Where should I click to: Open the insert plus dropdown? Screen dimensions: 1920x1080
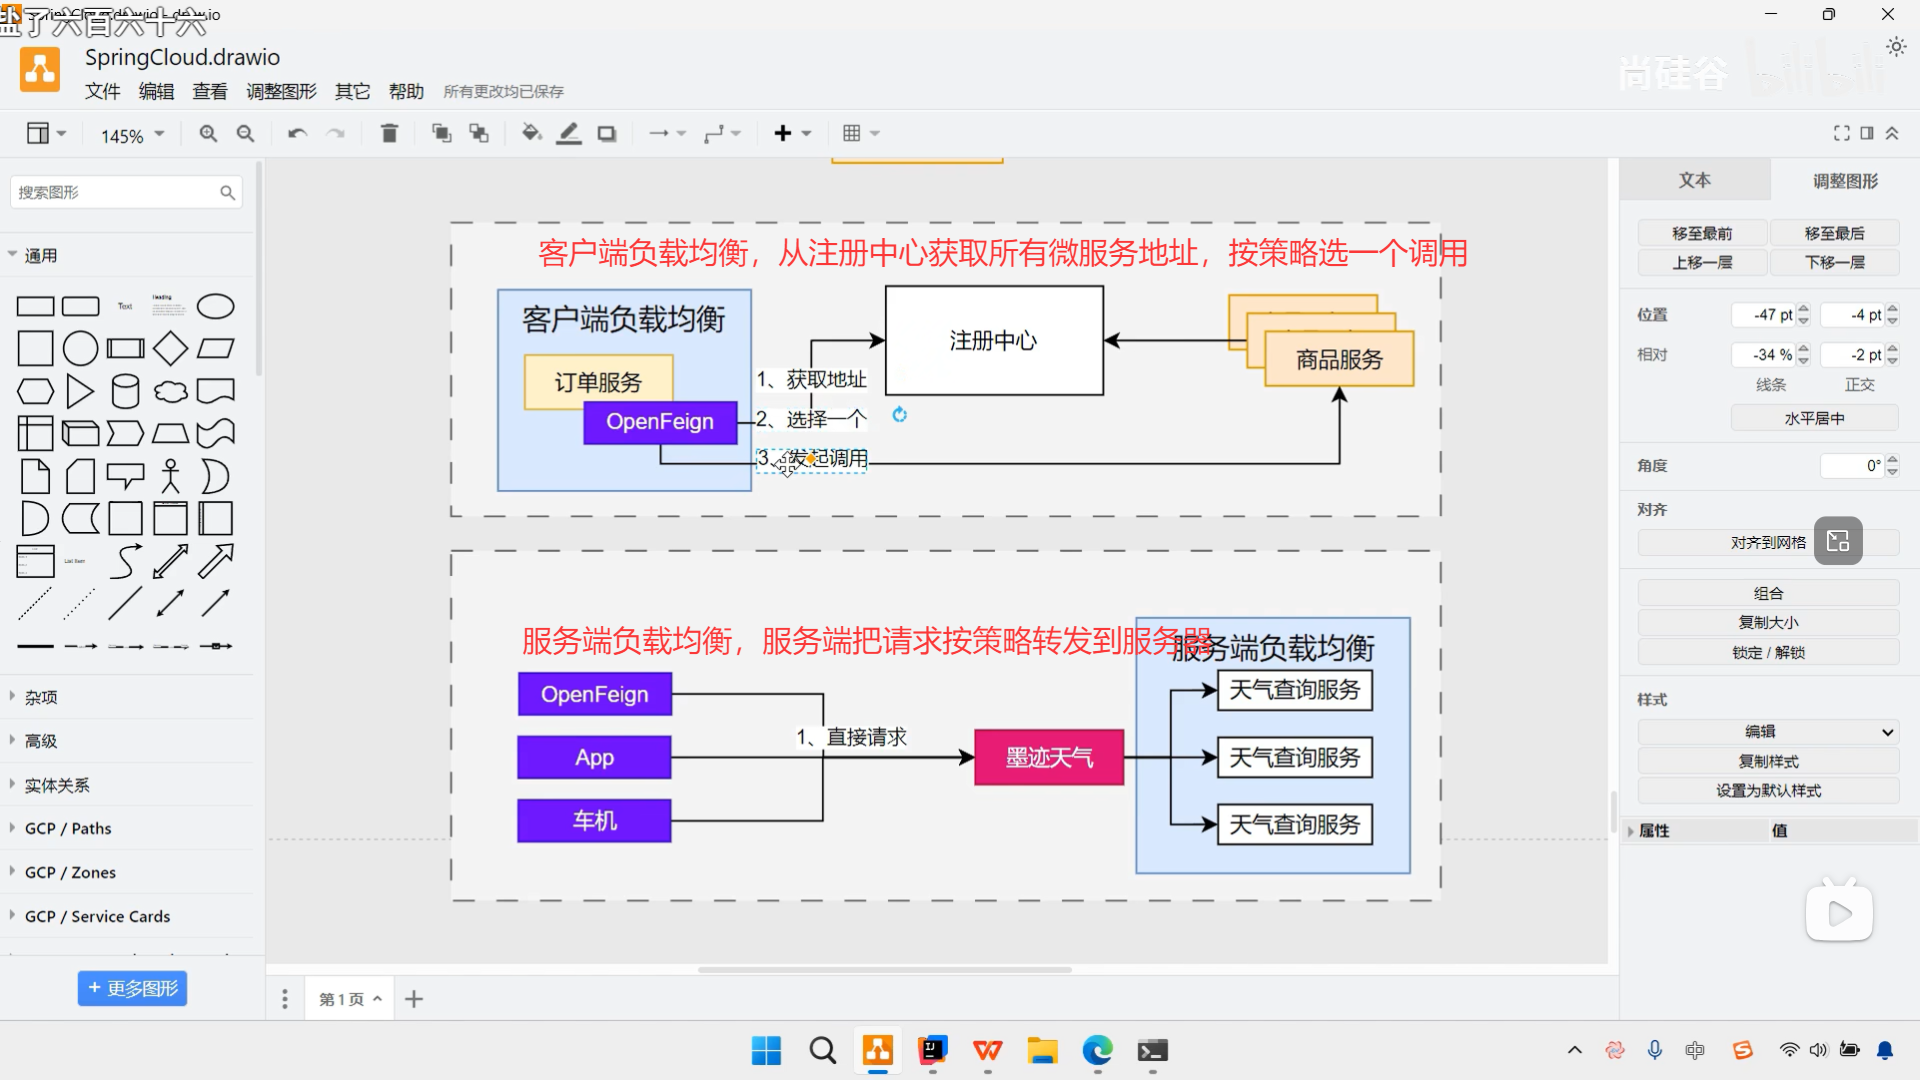click(x=793, y=133)
